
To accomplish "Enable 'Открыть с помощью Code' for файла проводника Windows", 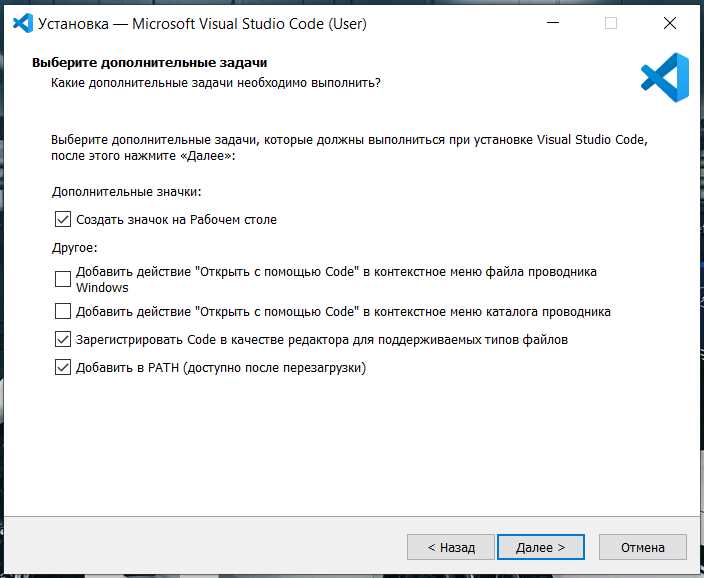I will click(63, 279).
